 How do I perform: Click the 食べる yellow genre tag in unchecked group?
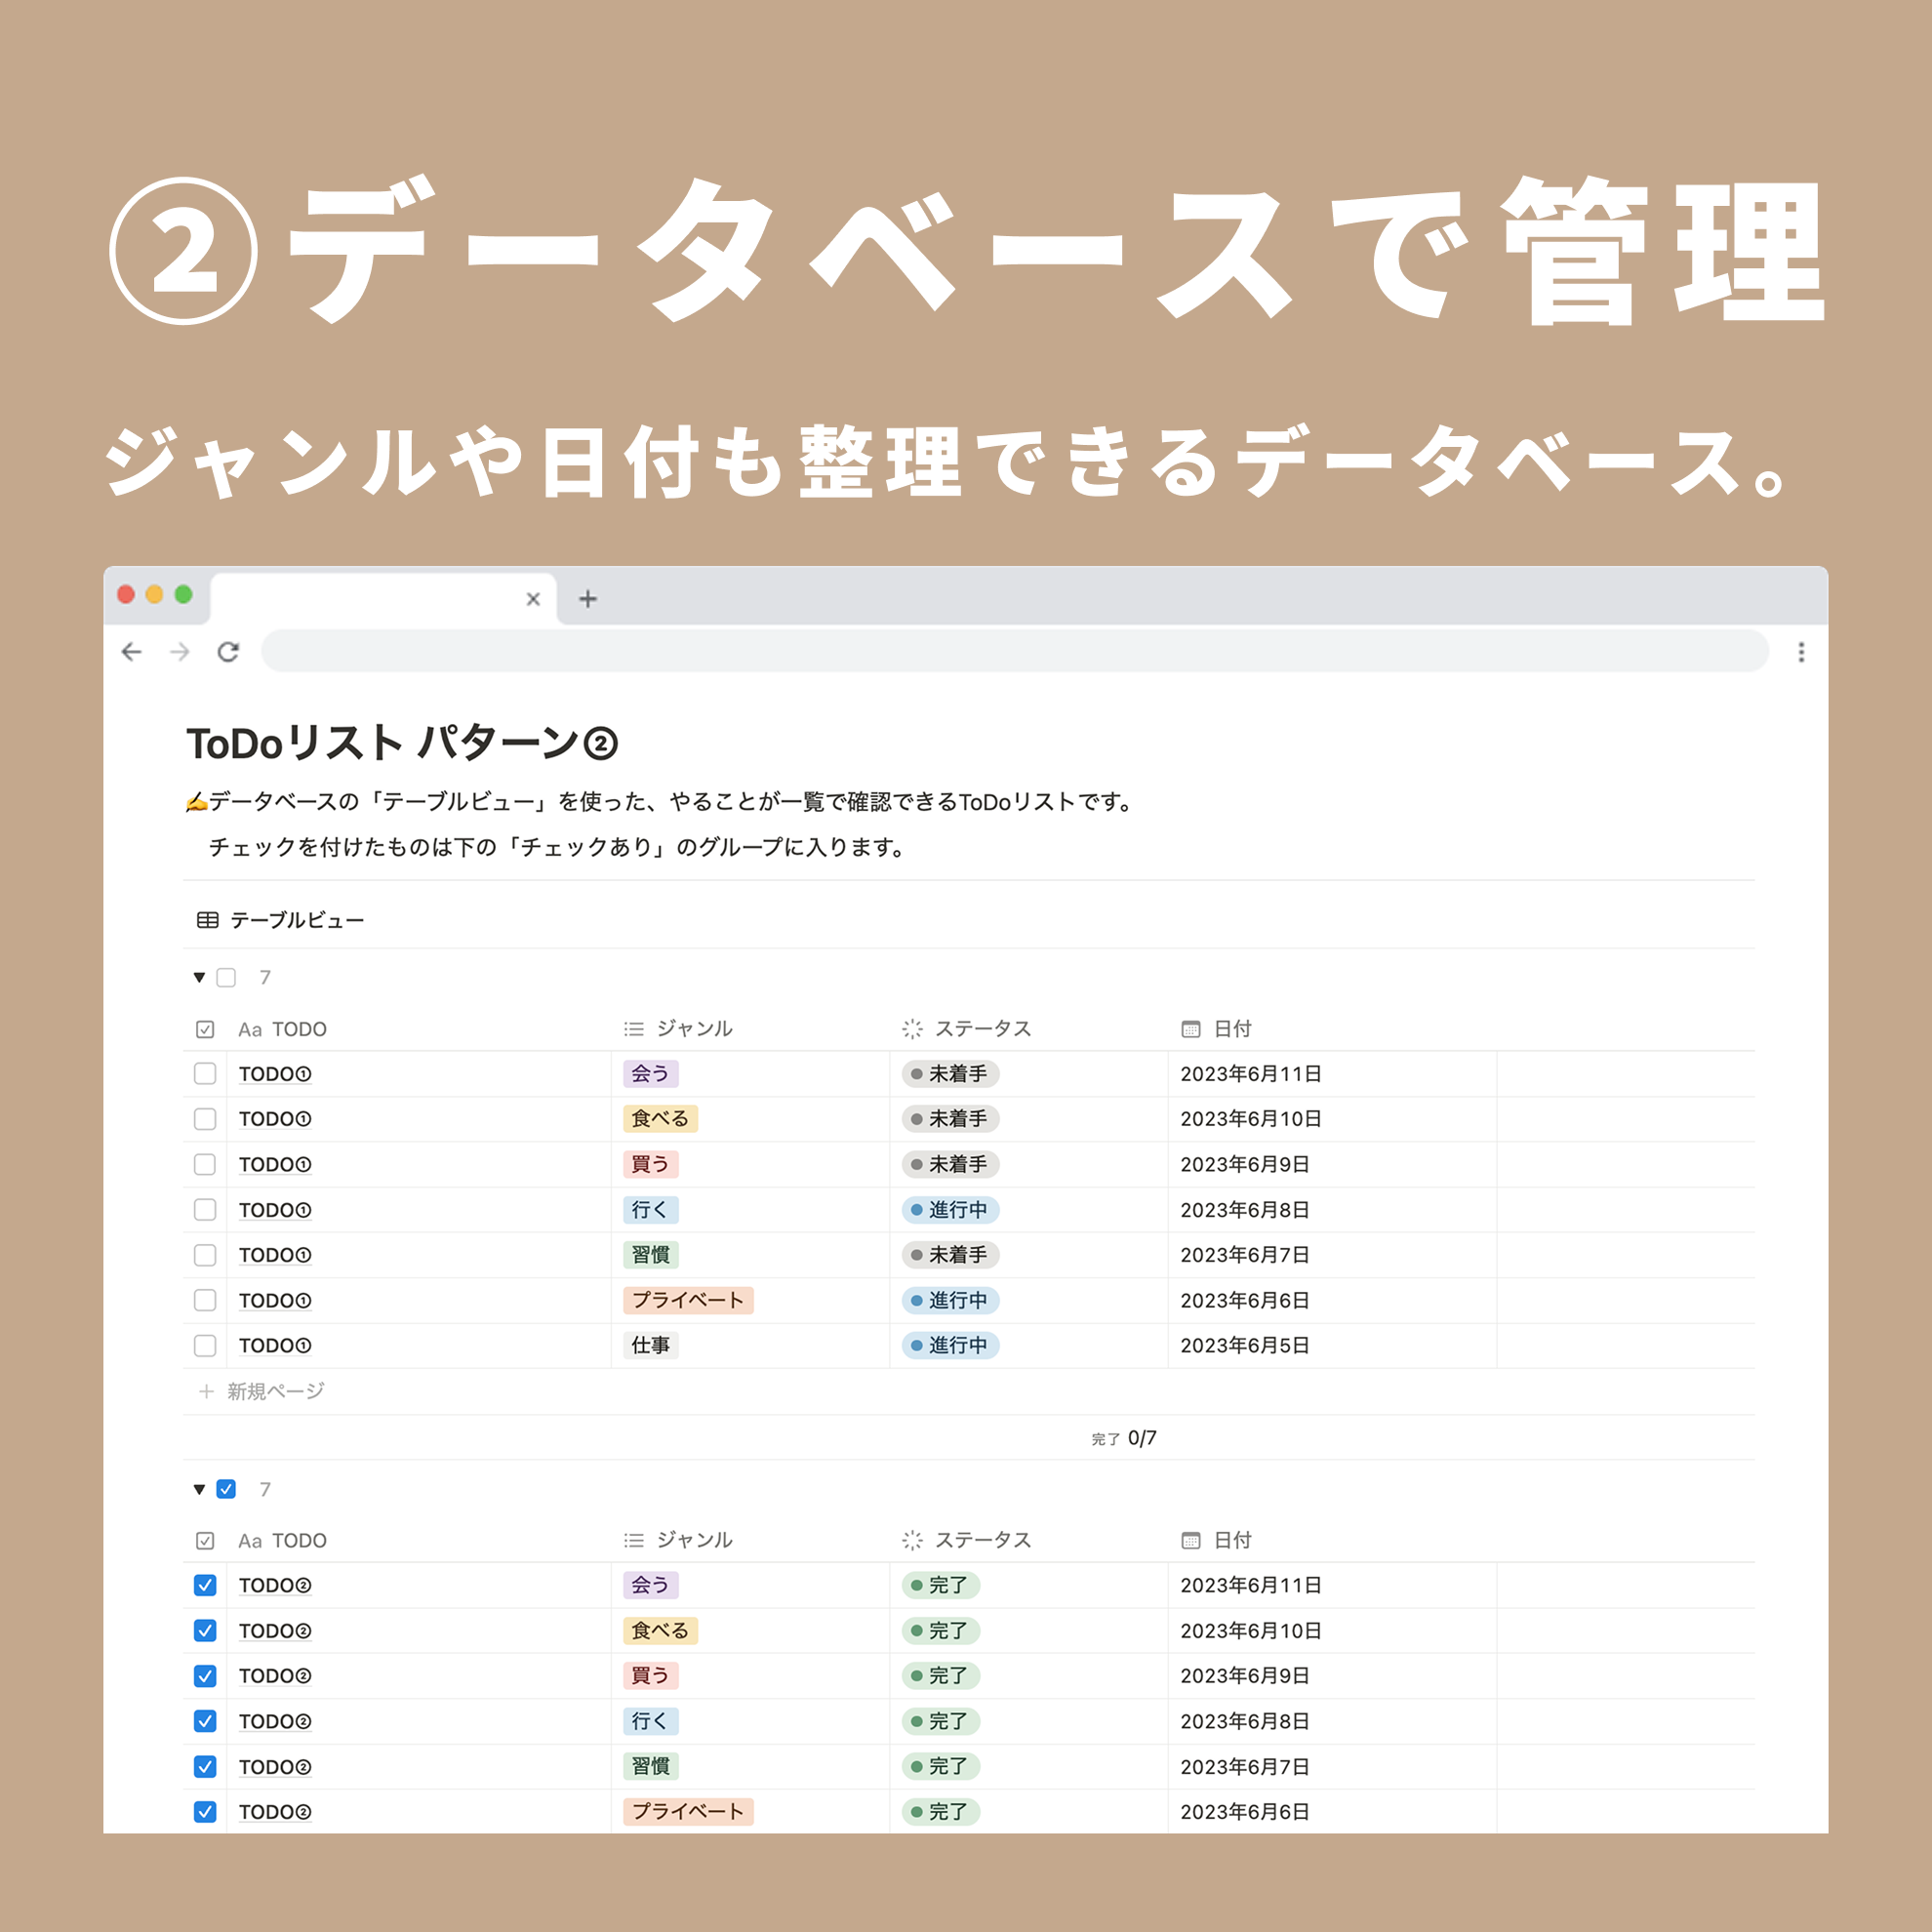click(x=660, y=1119)
